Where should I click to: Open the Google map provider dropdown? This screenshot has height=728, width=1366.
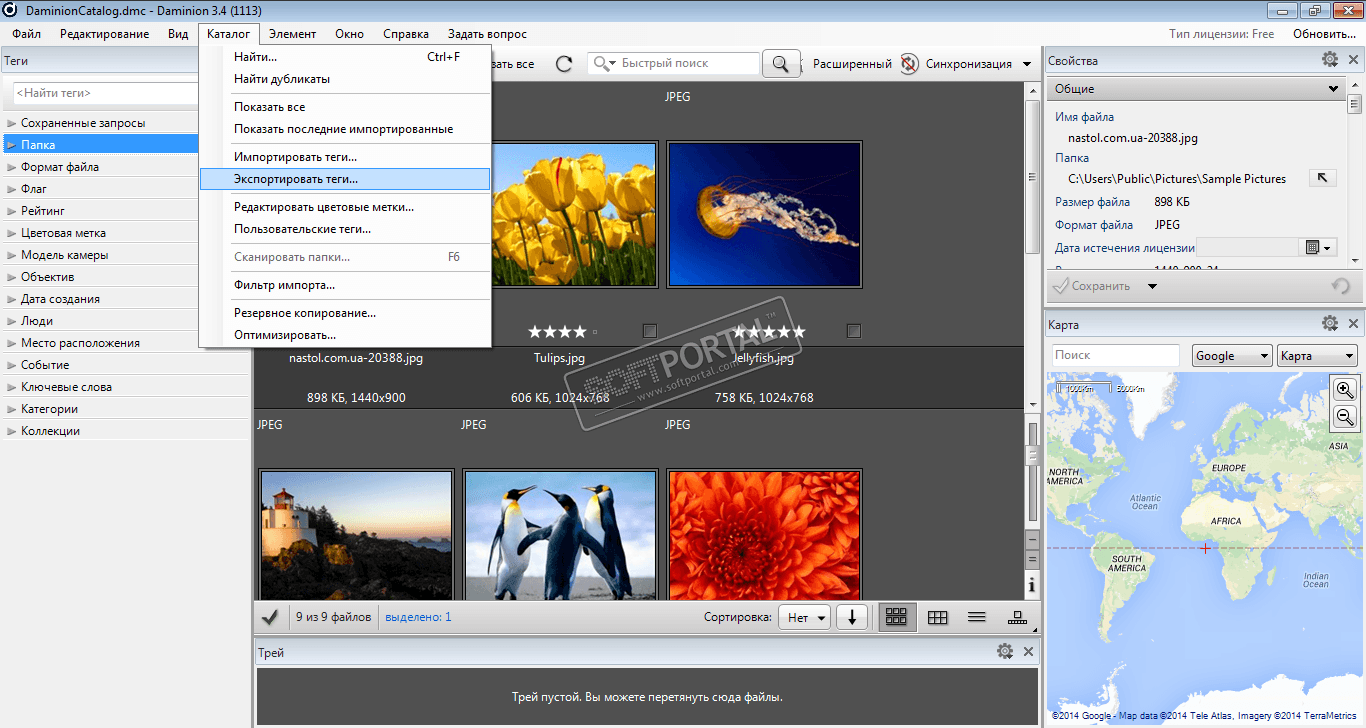(1232, 355)
